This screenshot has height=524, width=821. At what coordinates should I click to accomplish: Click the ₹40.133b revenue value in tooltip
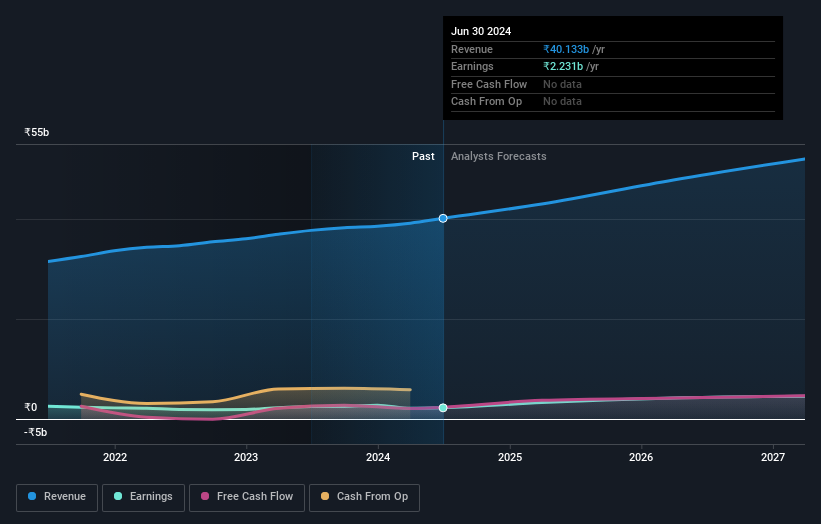point(566,49)
